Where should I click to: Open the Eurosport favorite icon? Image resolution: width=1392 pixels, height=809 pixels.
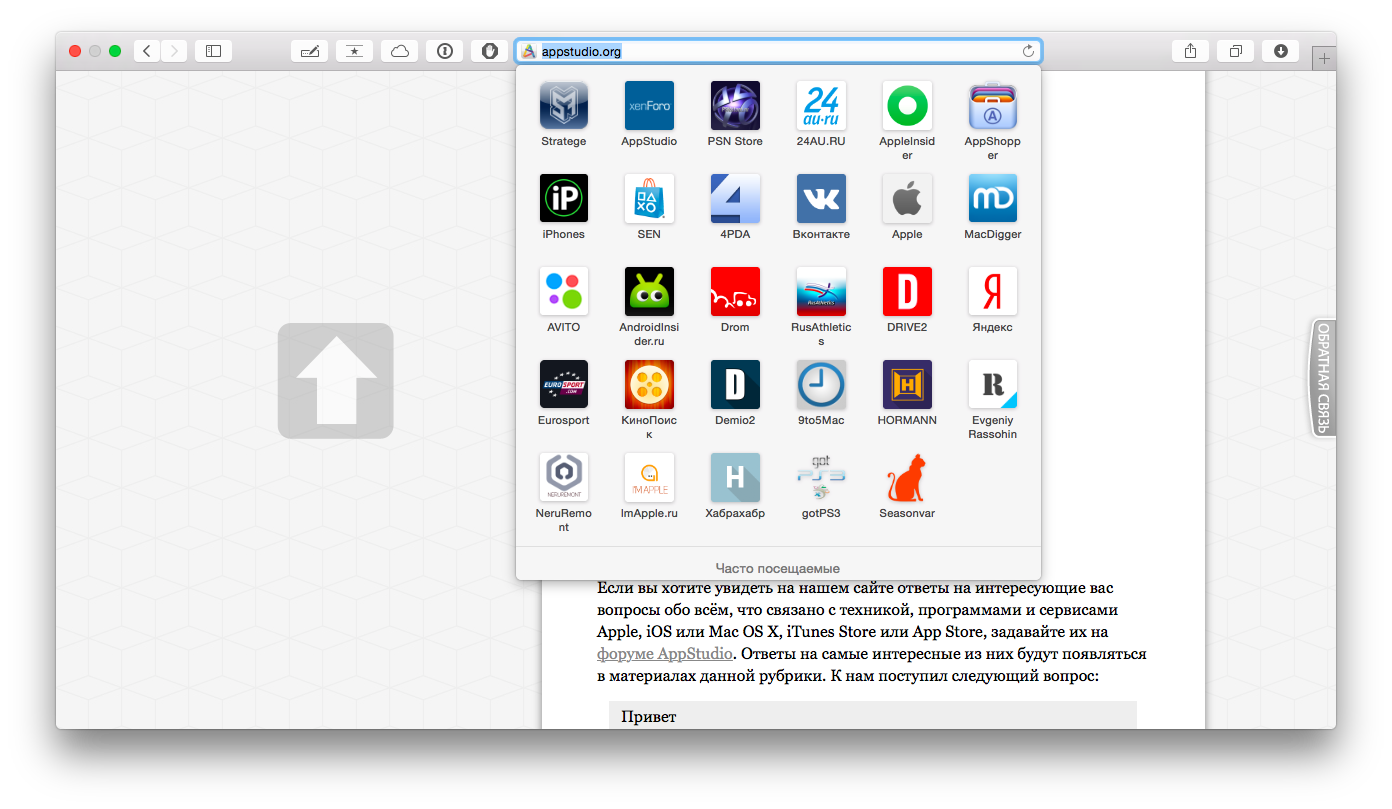(564, 385)
